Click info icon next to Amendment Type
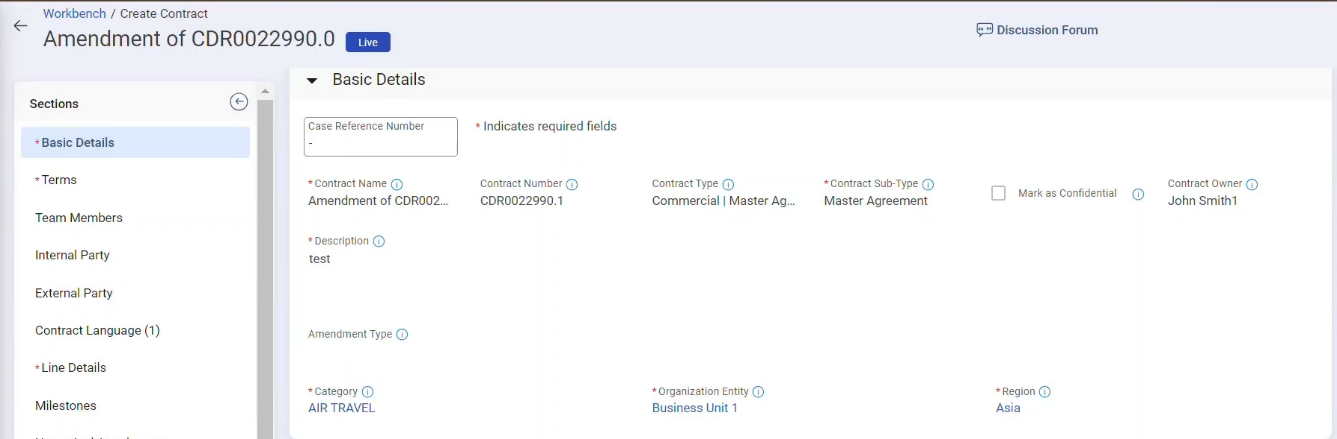 pos(402,335)
